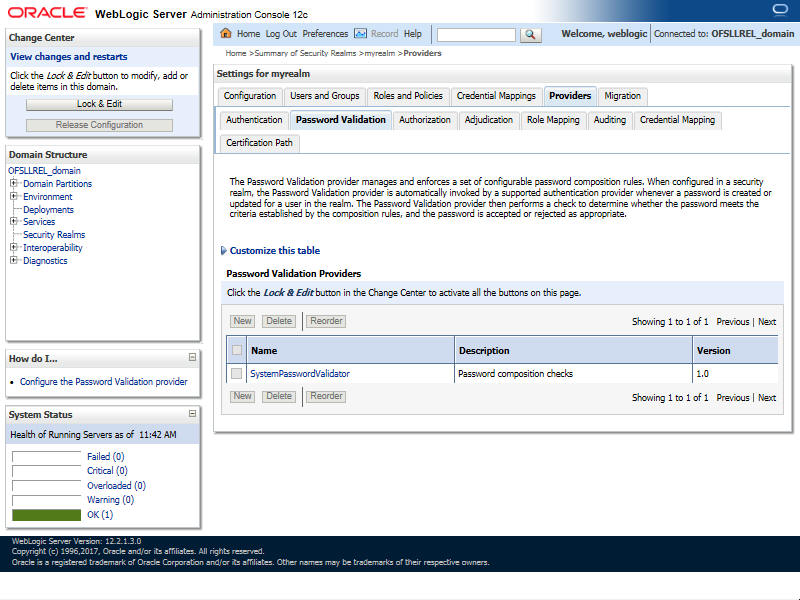Open Certification Path subtab
800x600 pixels.
click(x=259, y=143)
